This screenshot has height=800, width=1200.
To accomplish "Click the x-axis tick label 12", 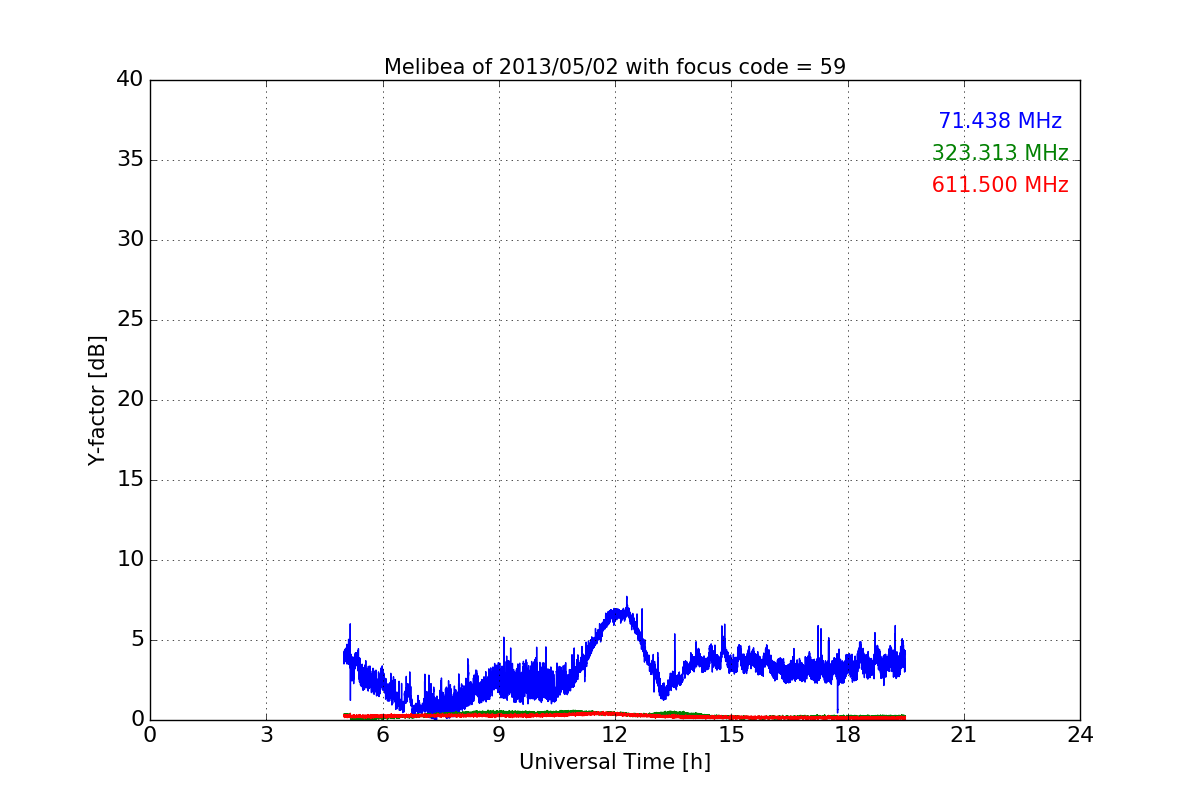I will [615, 735].
